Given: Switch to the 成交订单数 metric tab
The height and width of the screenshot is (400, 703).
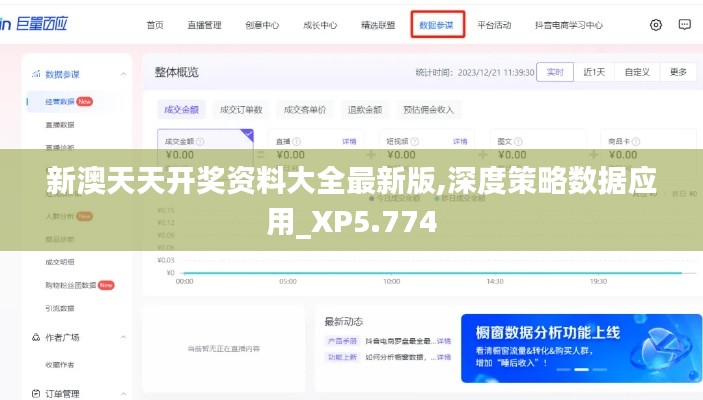Looking at the screenshot, I should coord(241,109).
